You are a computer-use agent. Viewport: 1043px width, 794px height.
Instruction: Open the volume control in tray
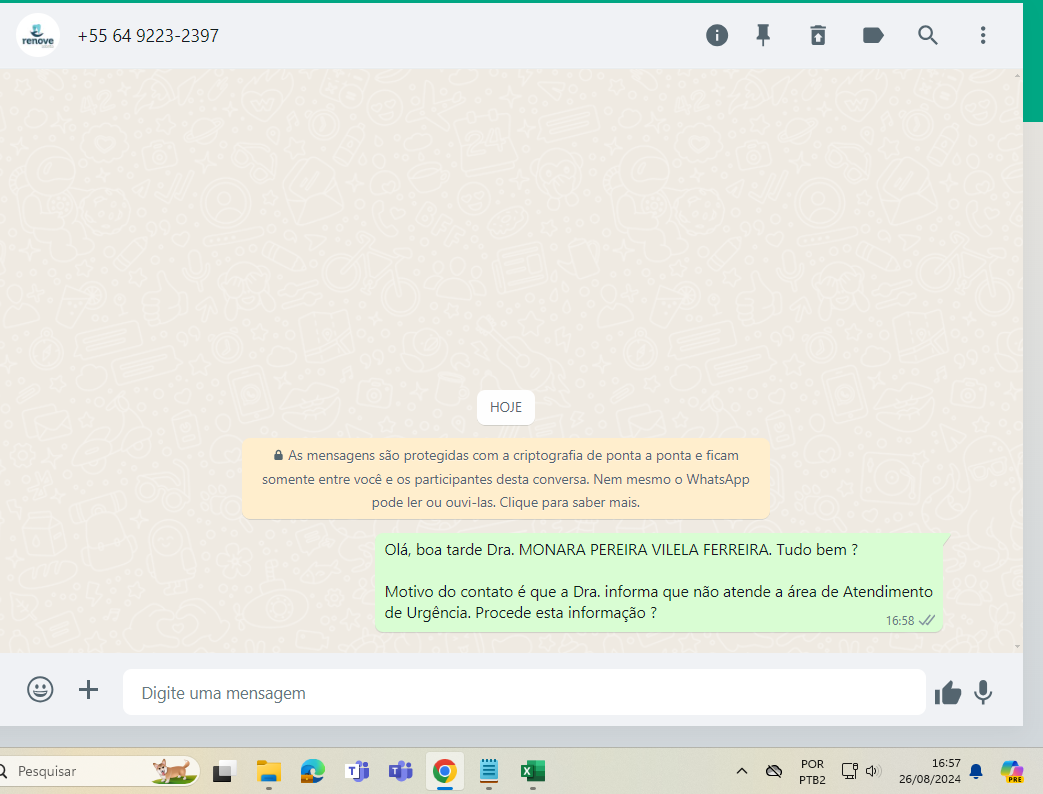[873, 771]
